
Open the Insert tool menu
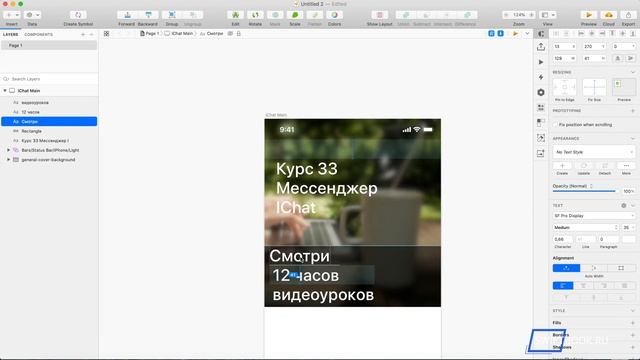(x=11, y=15)
